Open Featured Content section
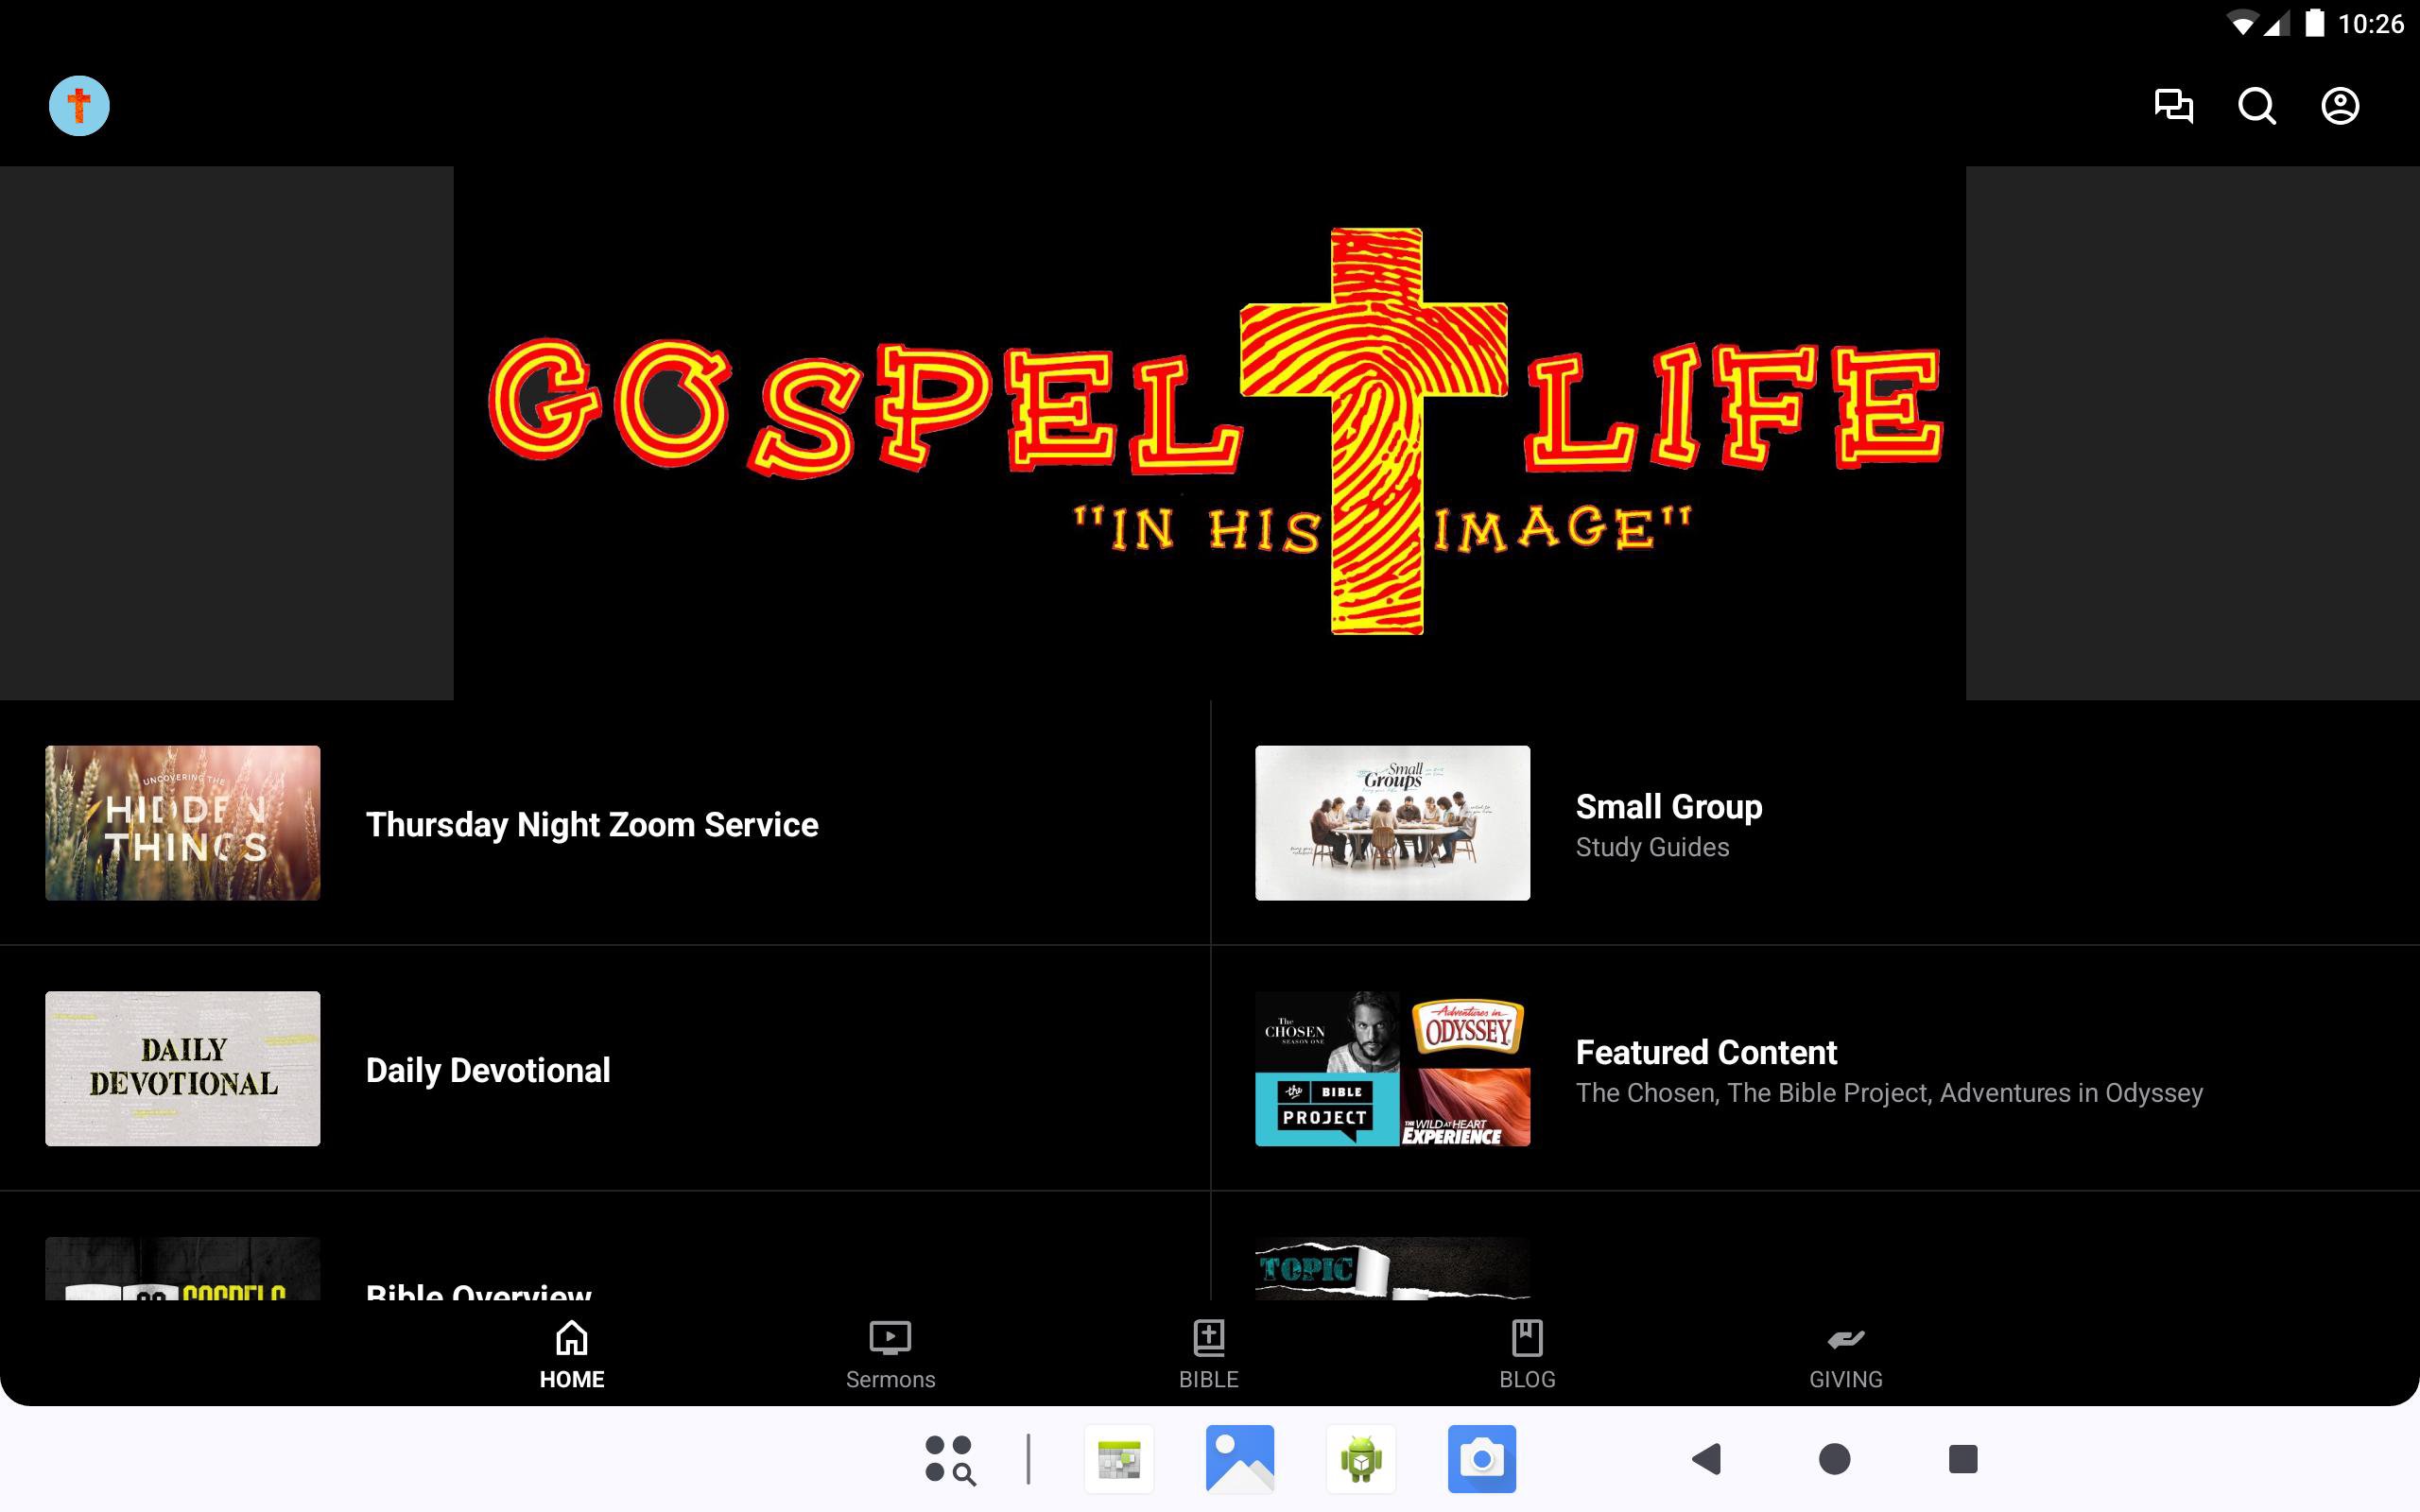The image size is (2420, 1512). click(1815, 1069)
